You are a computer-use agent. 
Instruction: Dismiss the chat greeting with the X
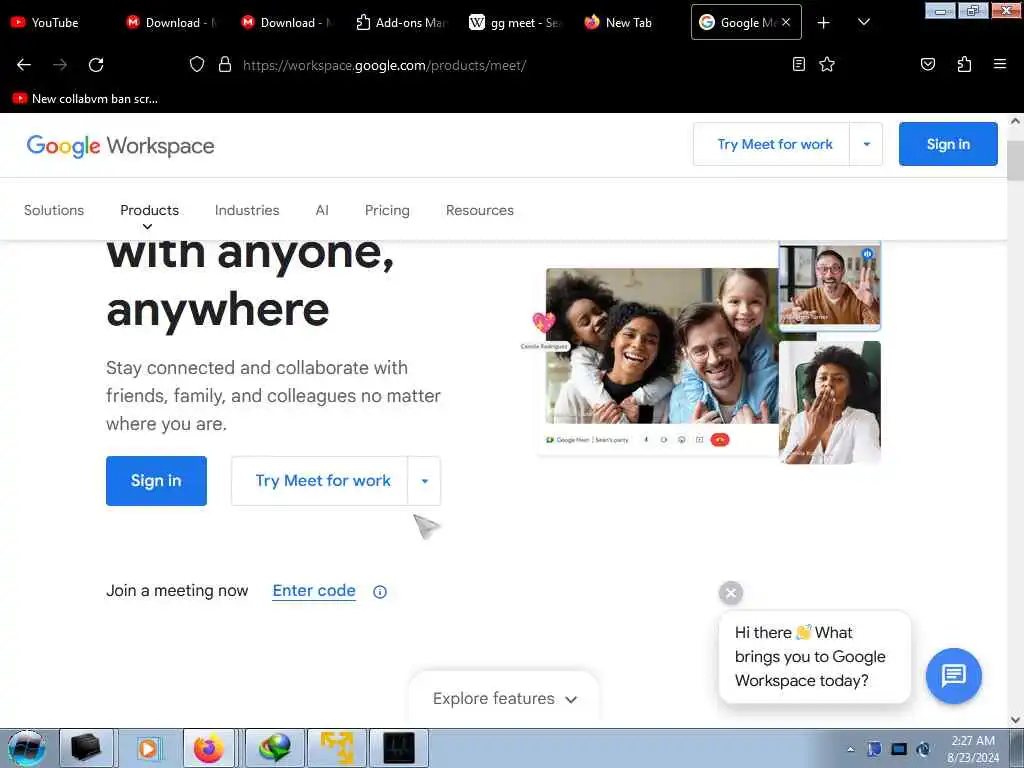731,593
